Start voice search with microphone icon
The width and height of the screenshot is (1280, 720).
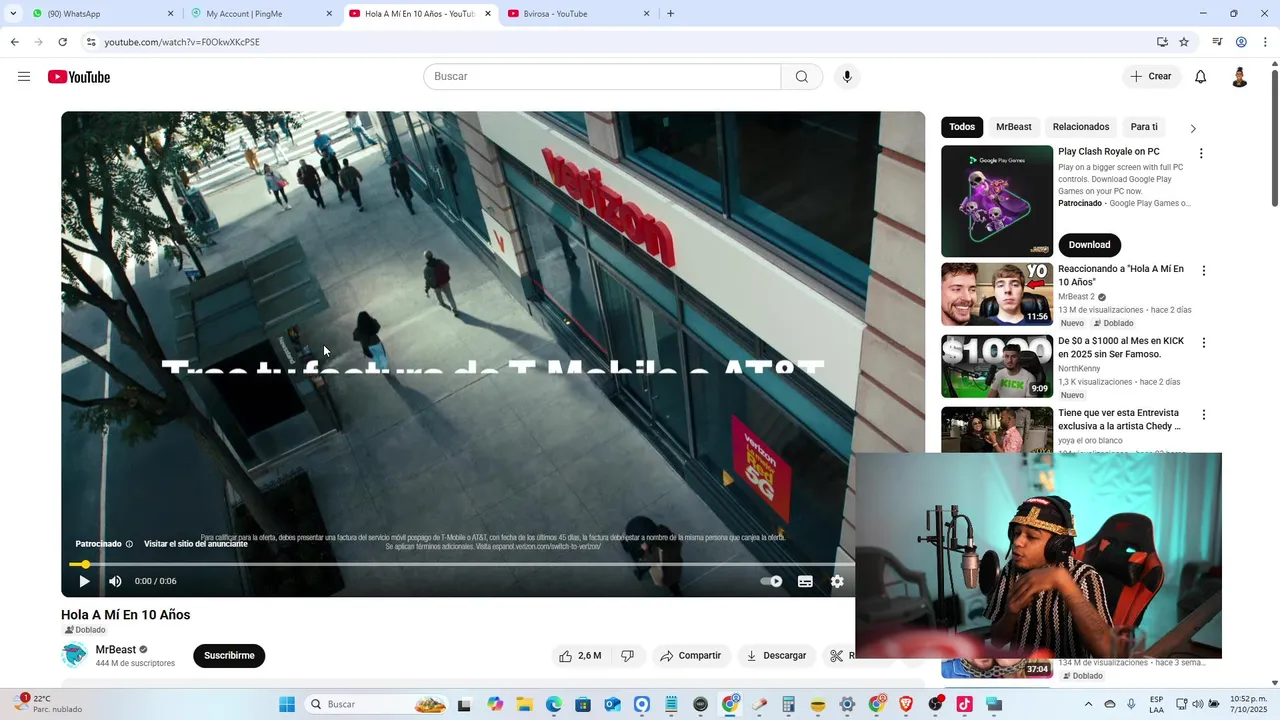point(847,77)
